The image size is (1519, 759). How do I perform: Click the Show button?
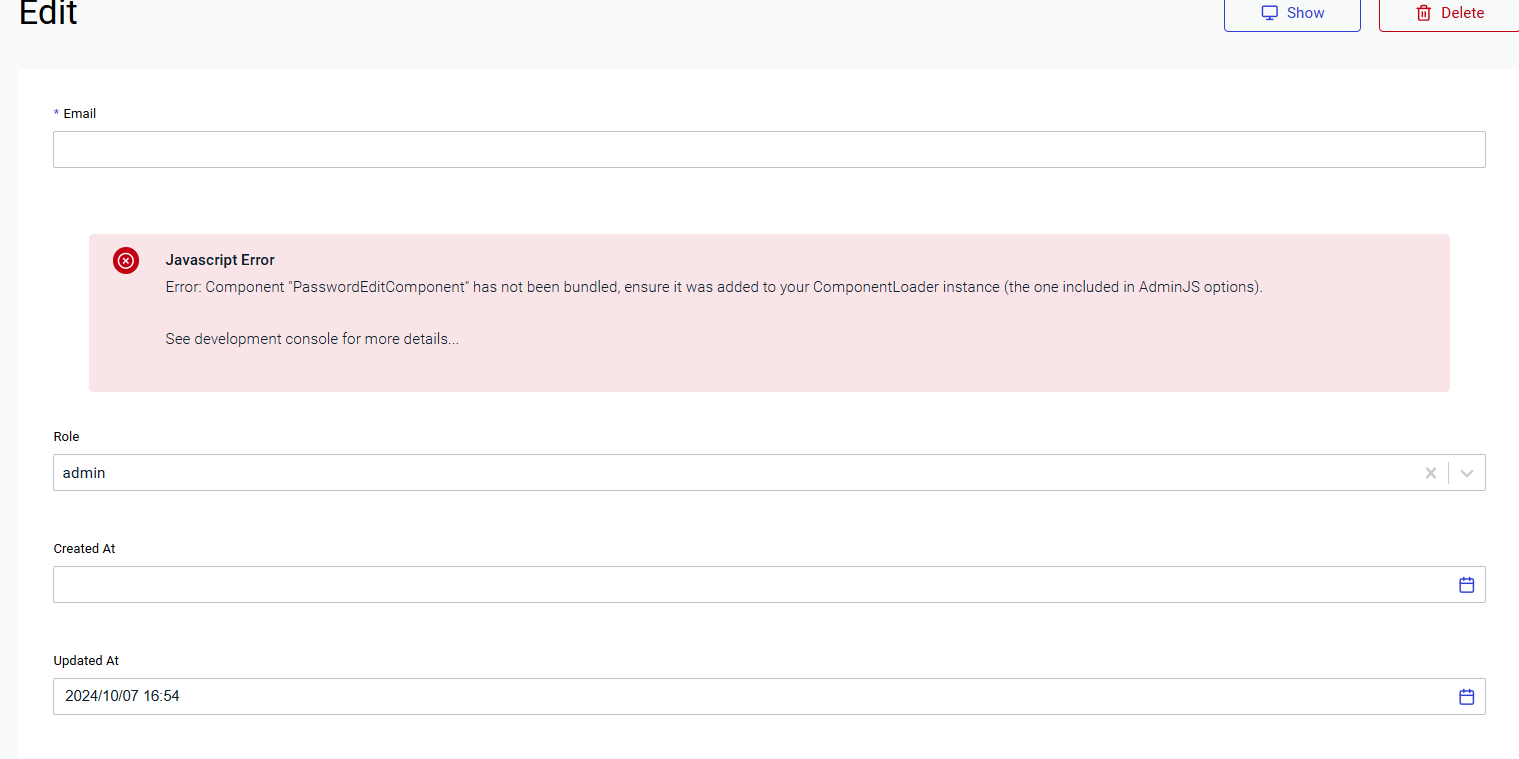point(1292,15)
